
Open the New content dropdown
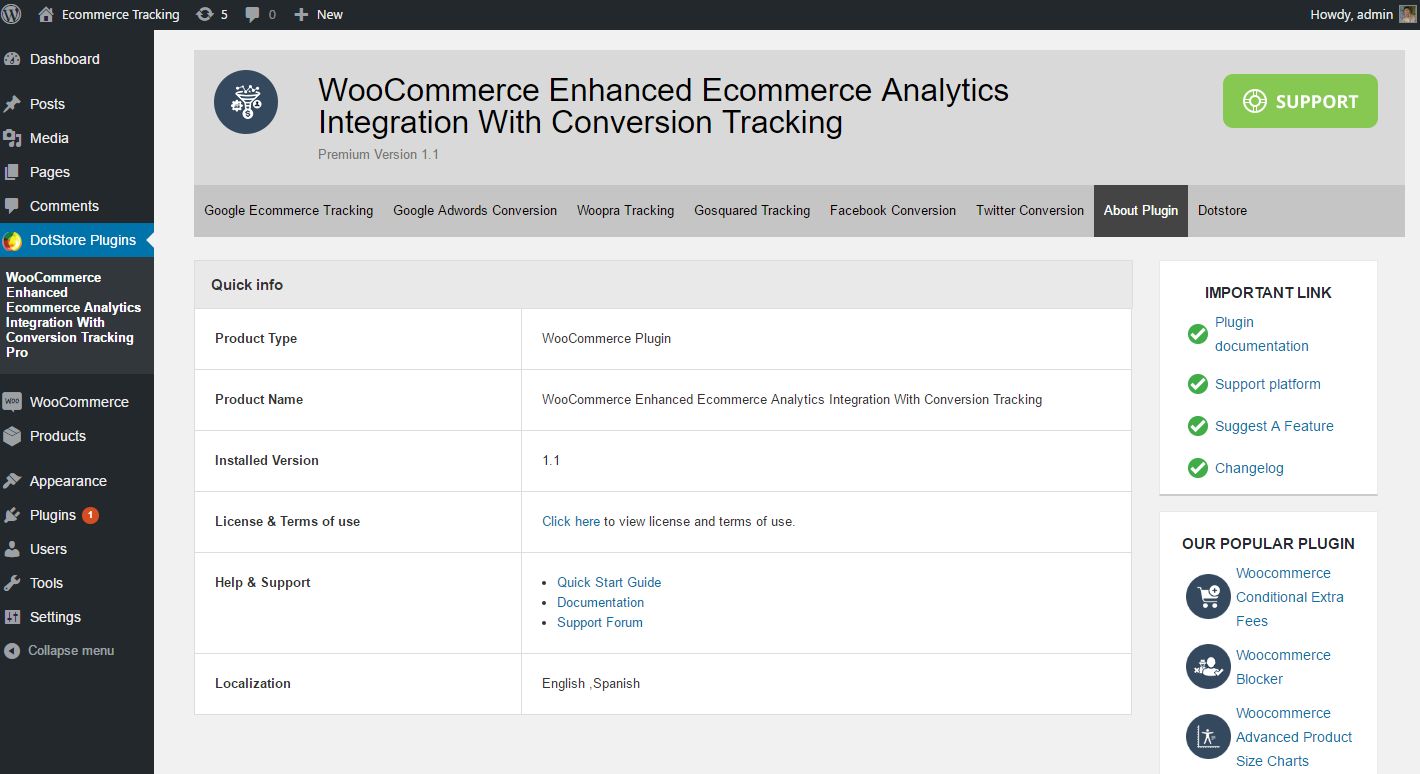(x=319, y=14)
